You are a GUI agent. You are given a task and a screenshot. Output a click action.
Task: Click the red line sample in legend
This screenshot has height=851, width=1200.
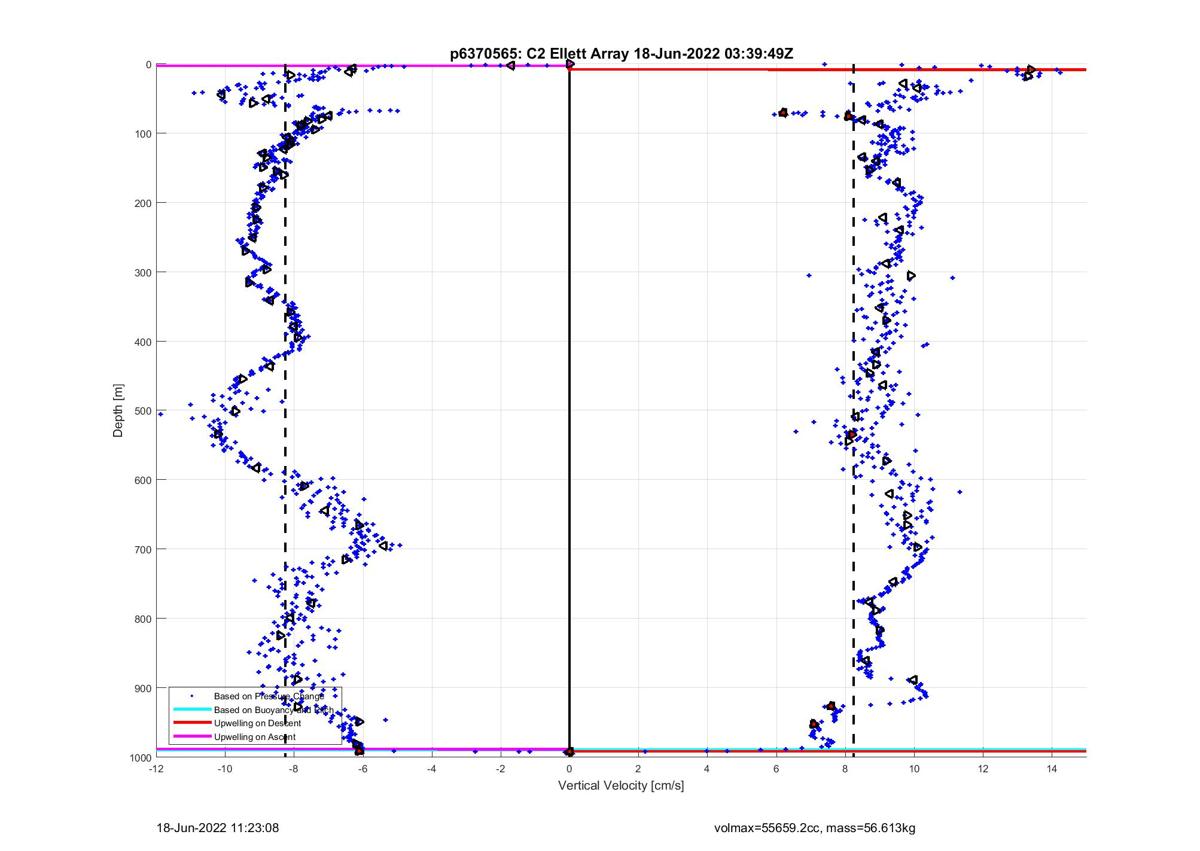point(191,723)
